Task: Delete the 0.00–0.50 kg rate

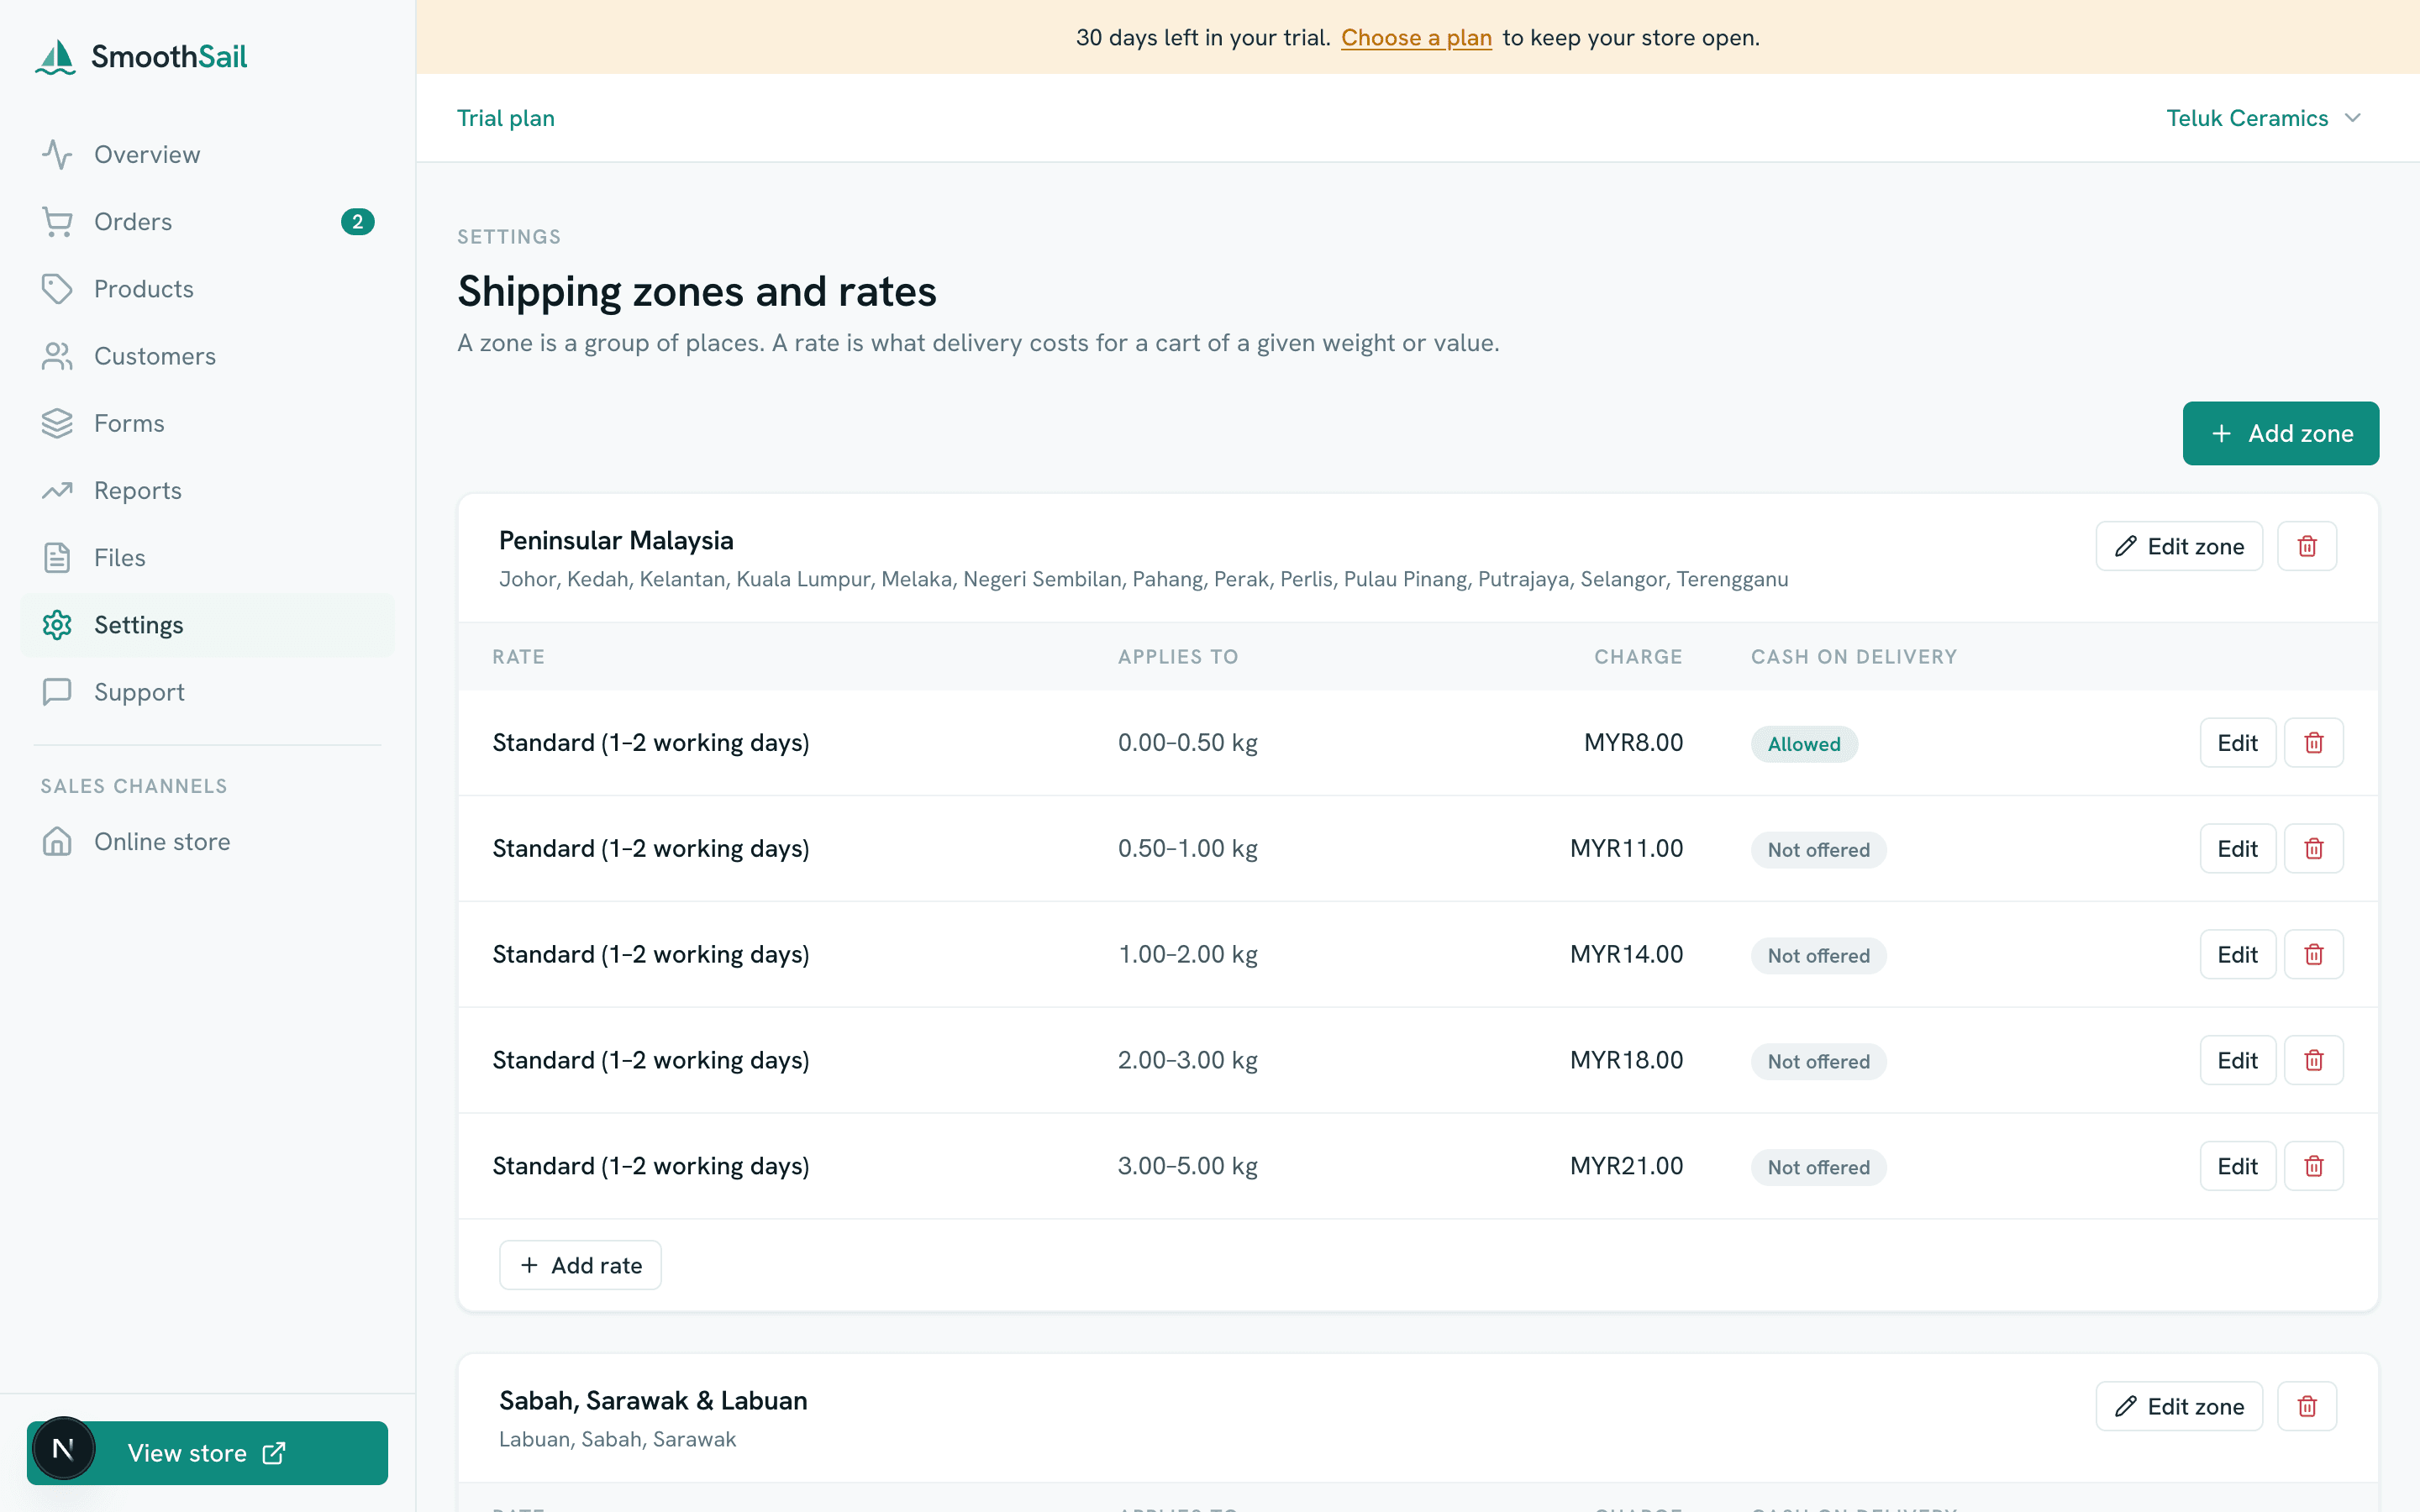Action: [x=2313, y=743]
